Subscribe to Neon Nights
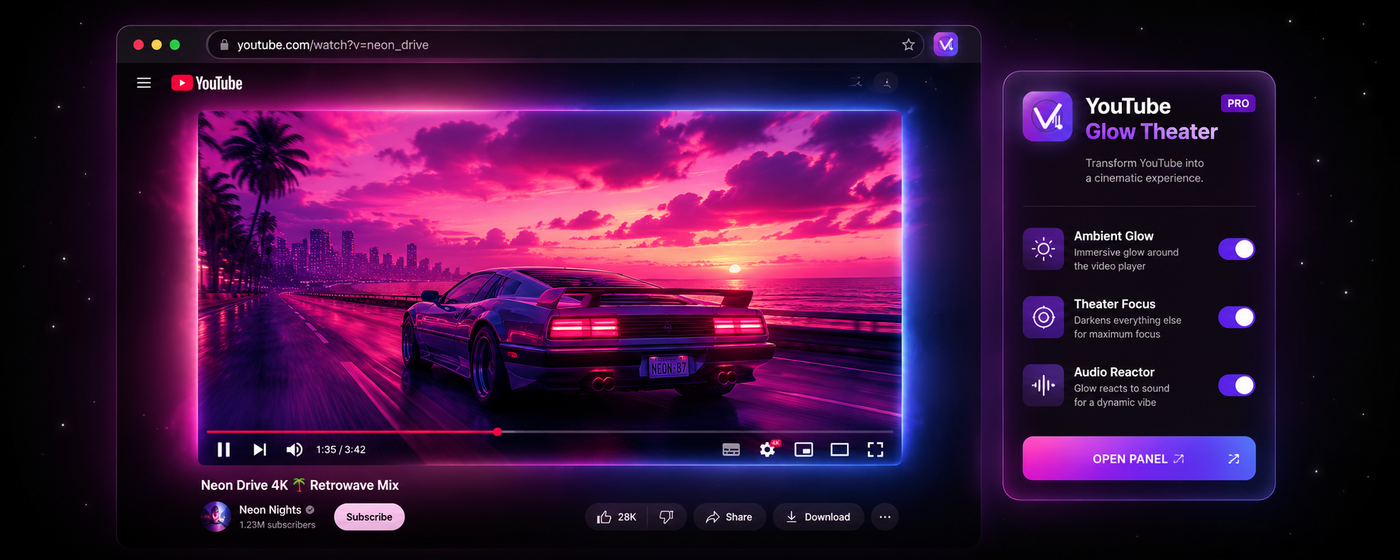The image size is (1400, 560). tap(369, 517)
